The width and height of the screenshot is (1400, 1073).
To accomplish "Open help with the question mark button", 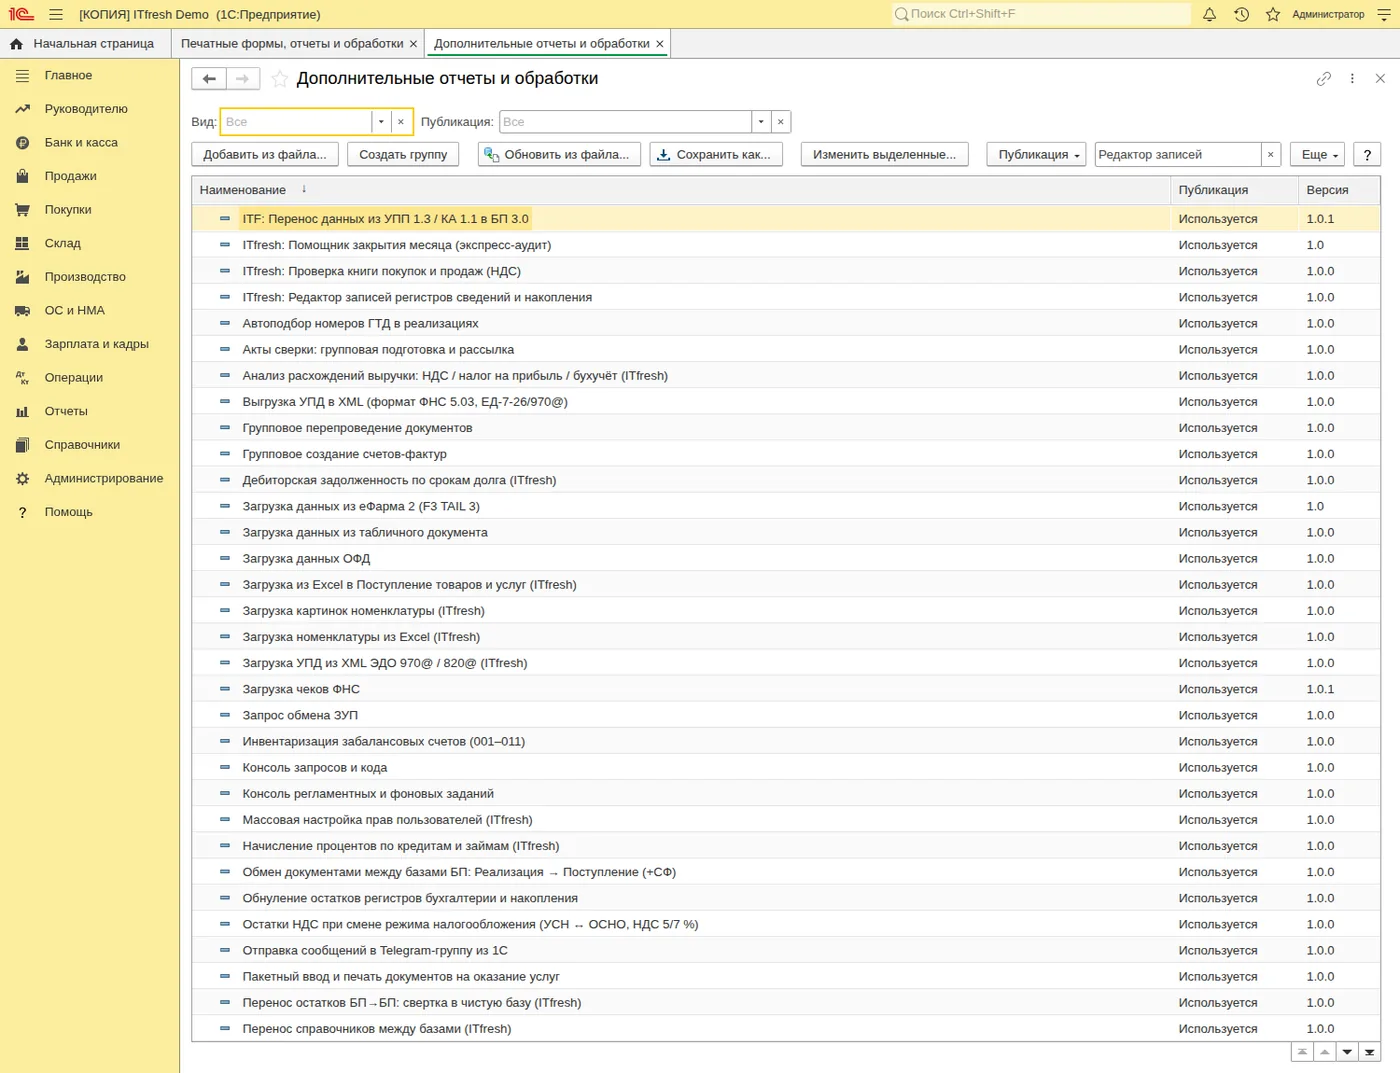I will click(x=1367, y=154).
